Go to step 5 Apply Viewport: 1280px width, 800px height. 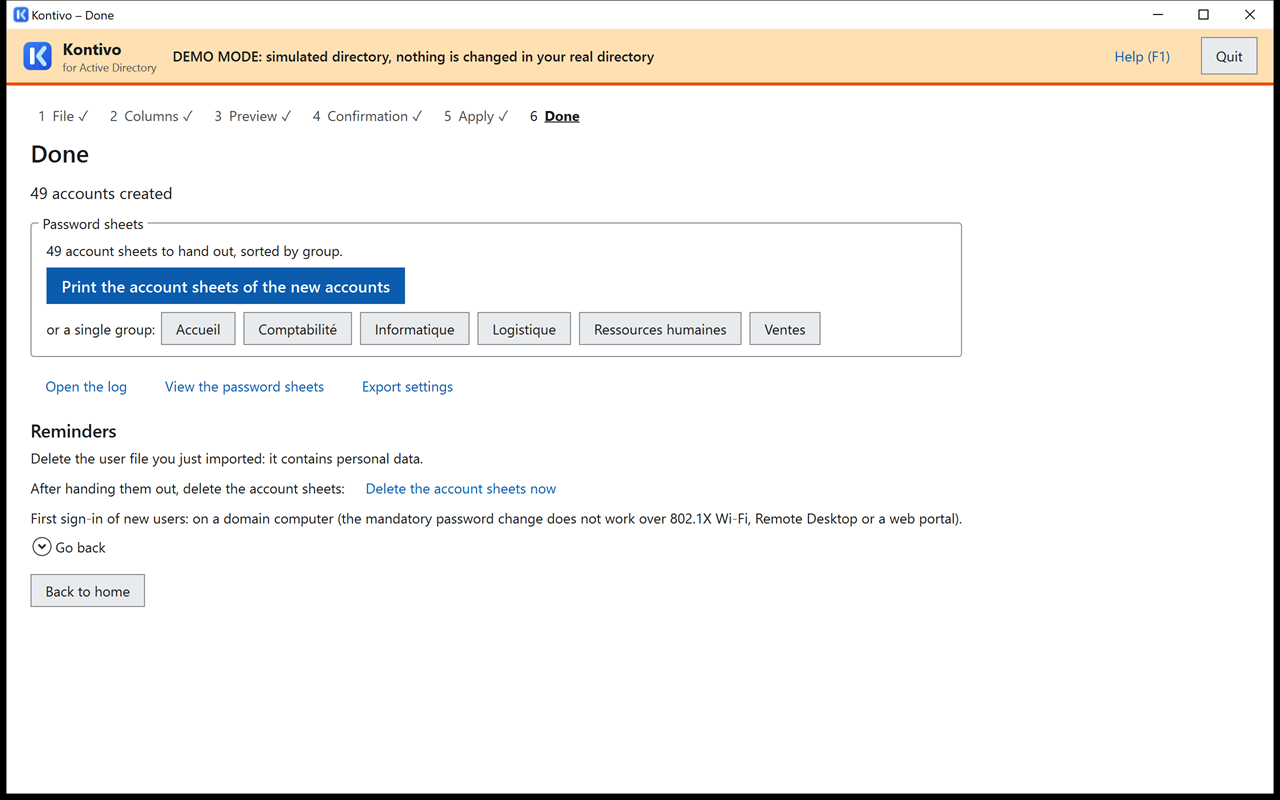pos(476,116)
